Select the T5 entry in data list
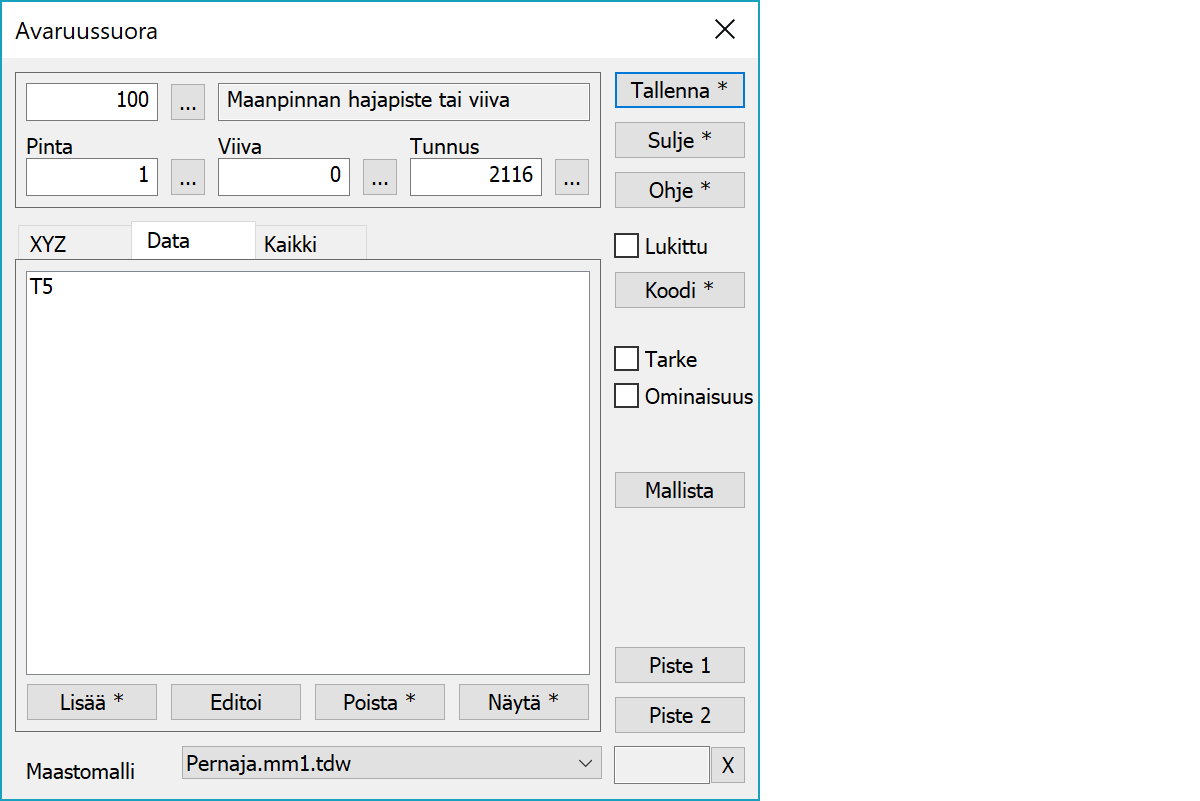The height and width of the screenshot is (801, 1200). (42, 288)
